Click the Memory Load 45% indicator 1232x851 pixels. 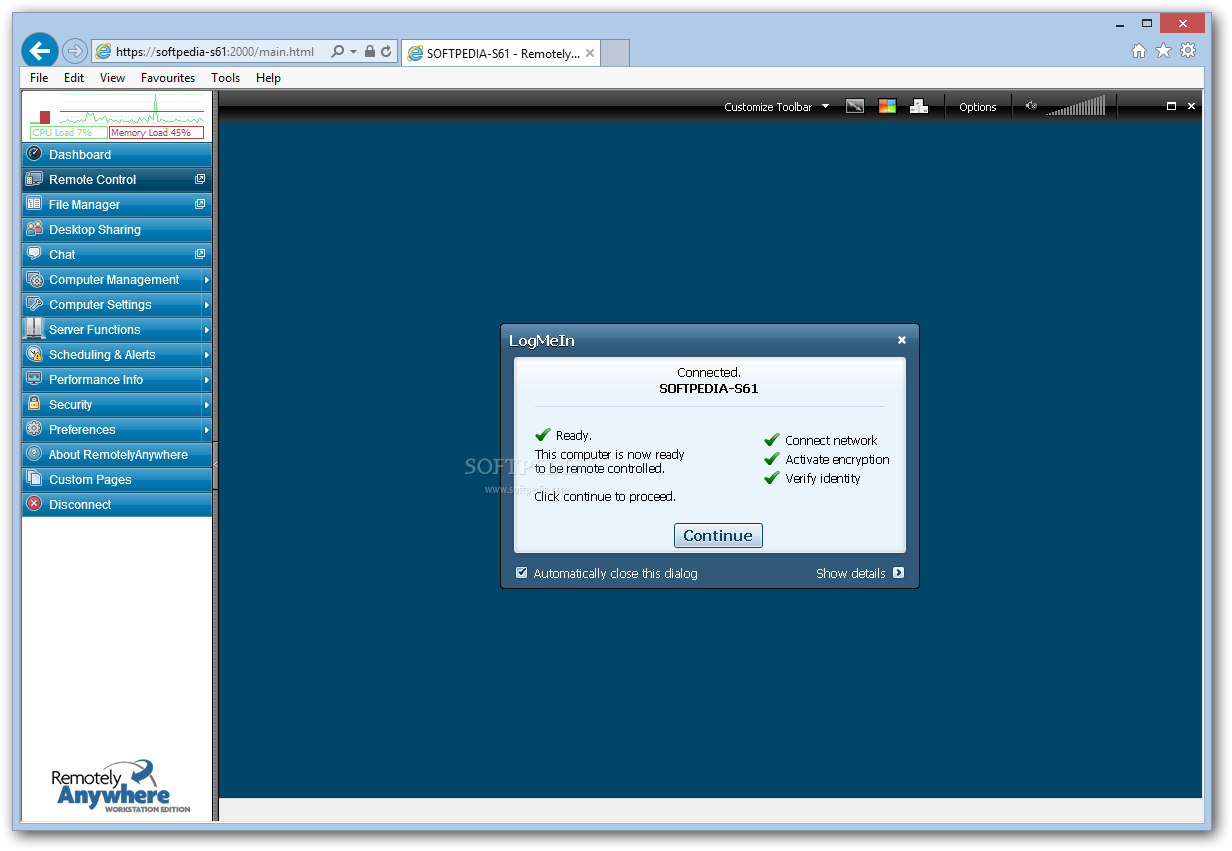(x=156, y=132)
